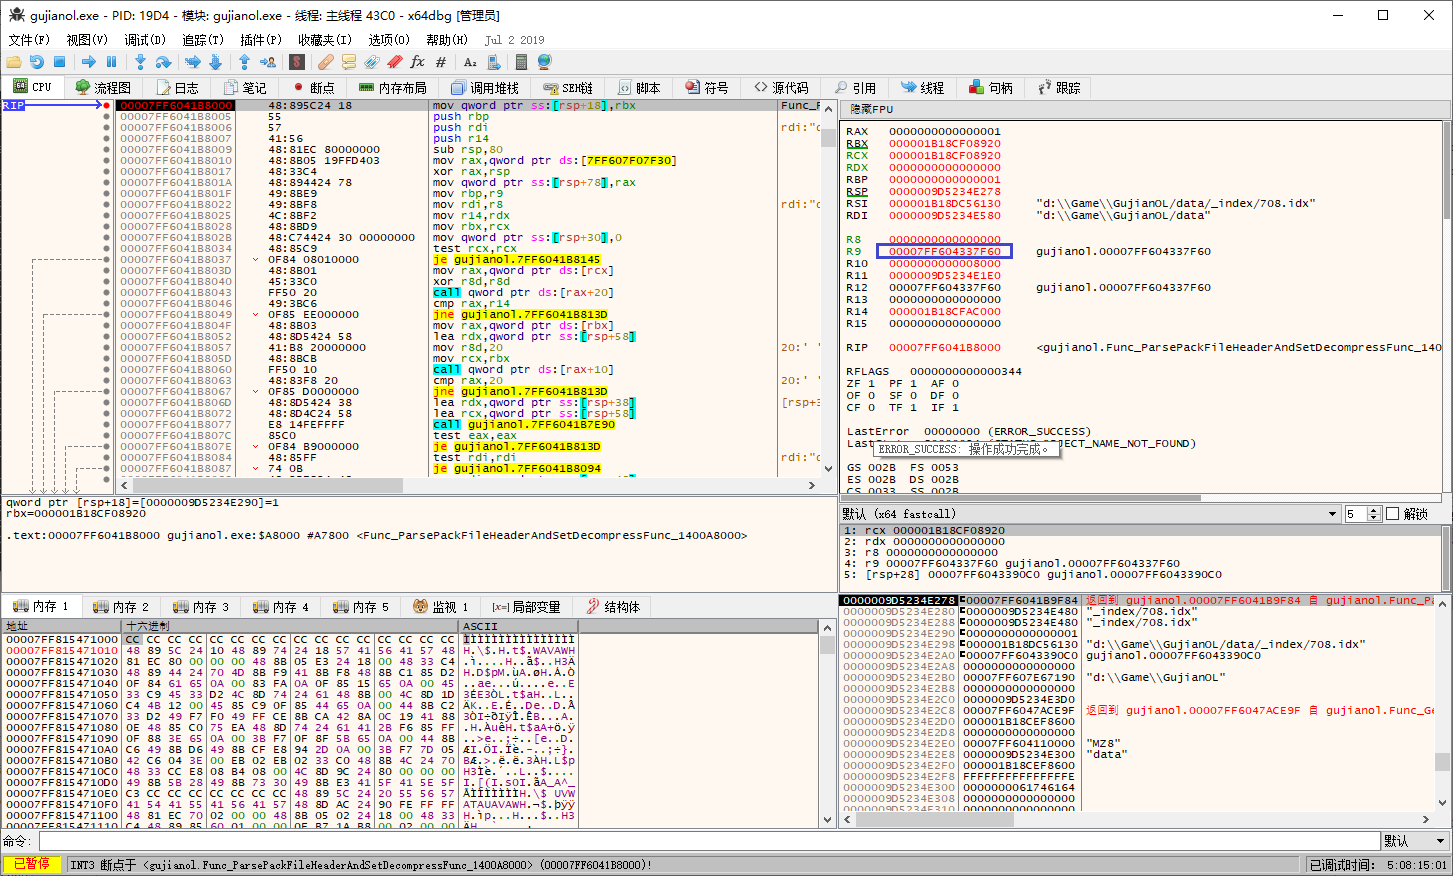This screenshot has height=876, width=1453.
Task: Click the 十六进制 column header in dump
Action: [290, 626]
